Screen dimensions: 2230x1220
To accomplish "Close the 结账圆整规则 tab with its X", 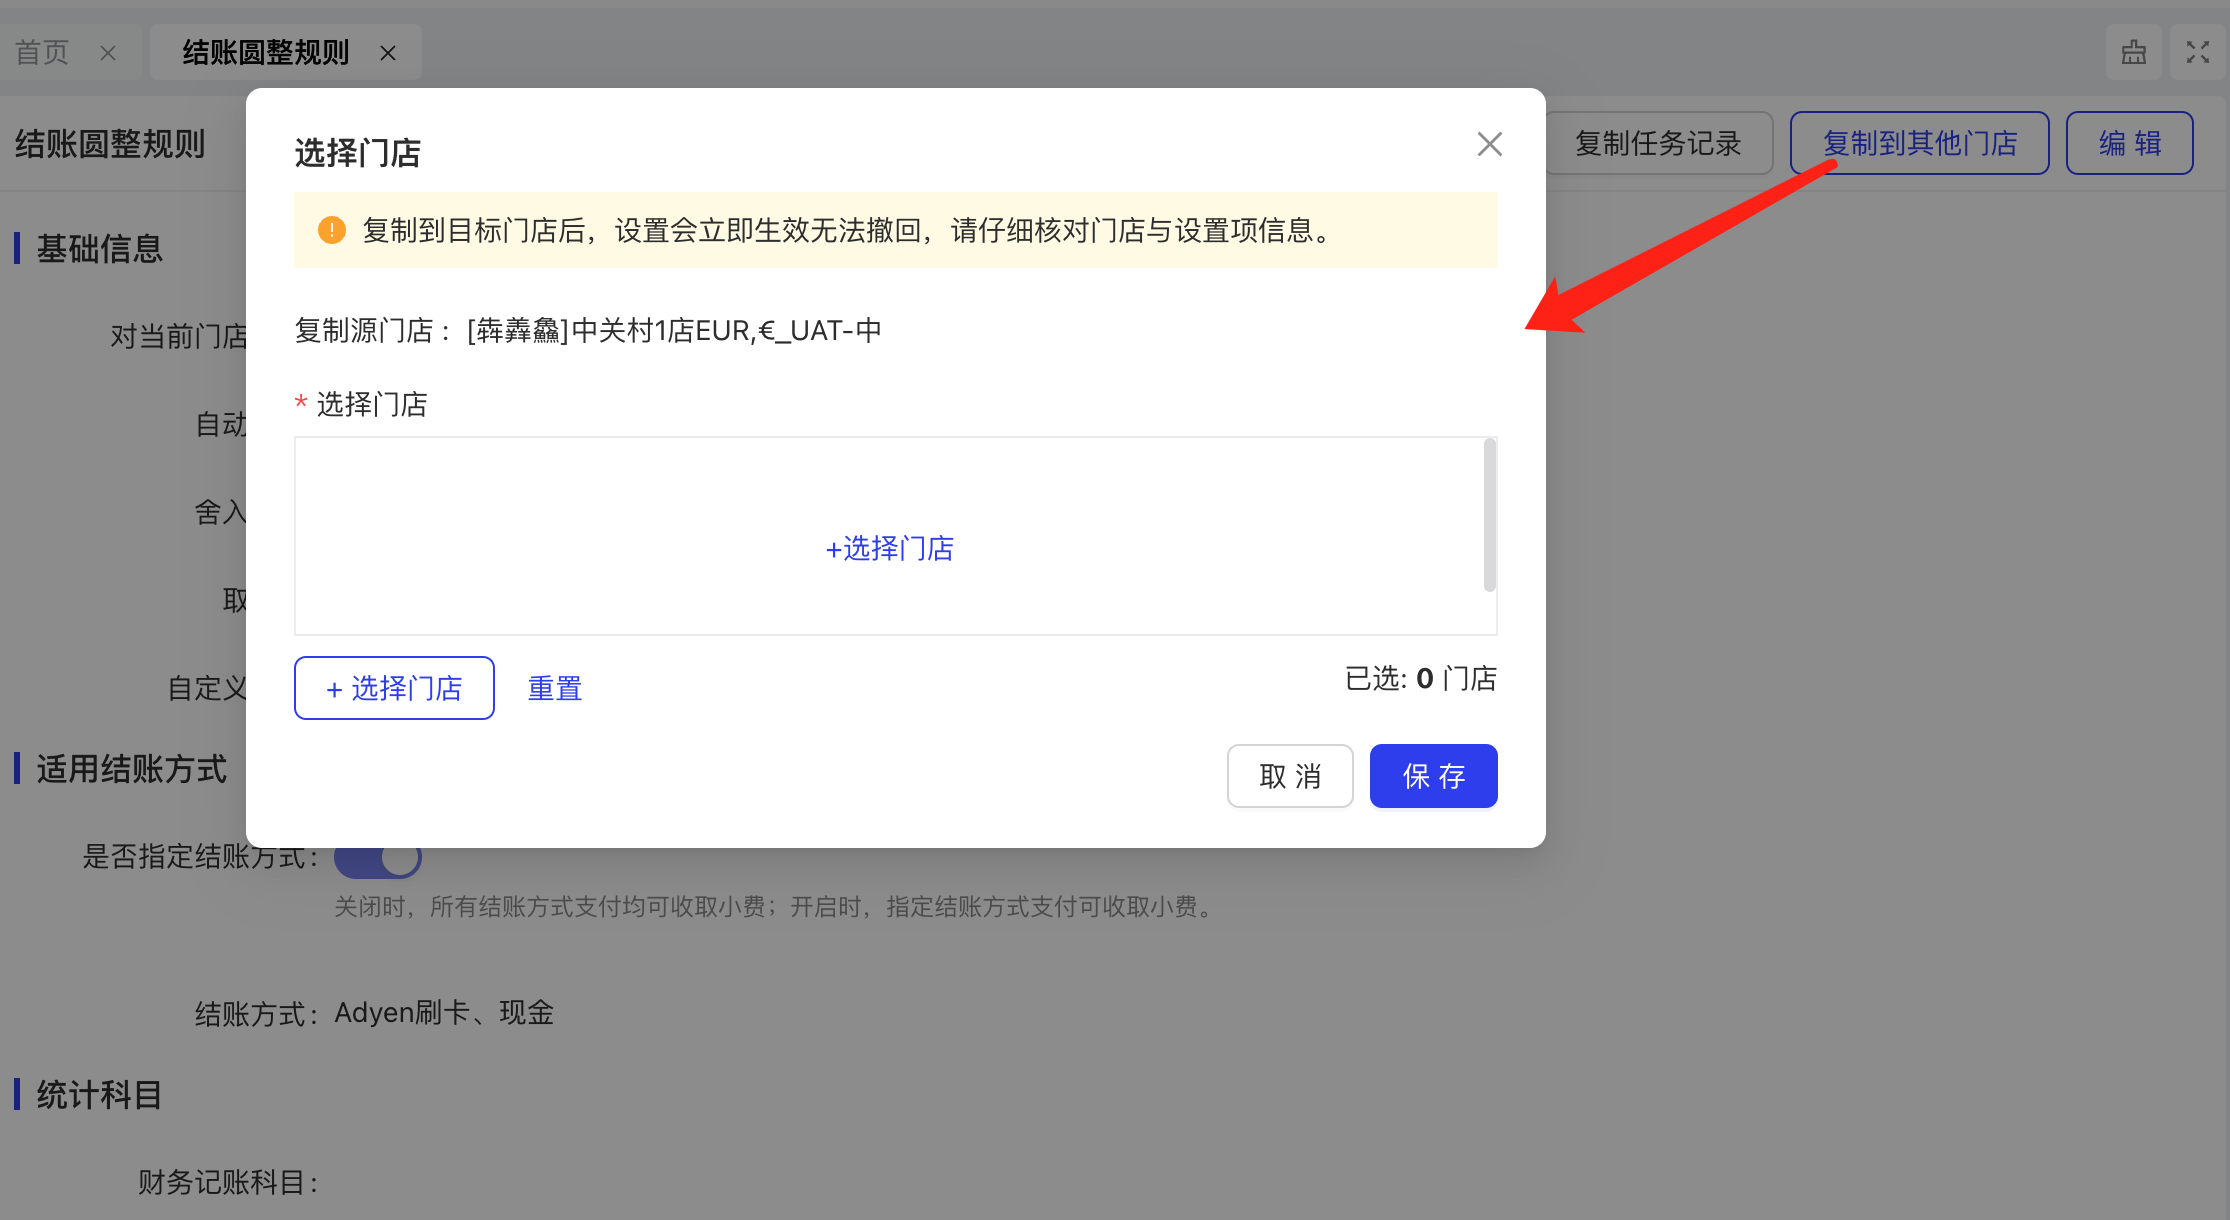I will 388,53.
